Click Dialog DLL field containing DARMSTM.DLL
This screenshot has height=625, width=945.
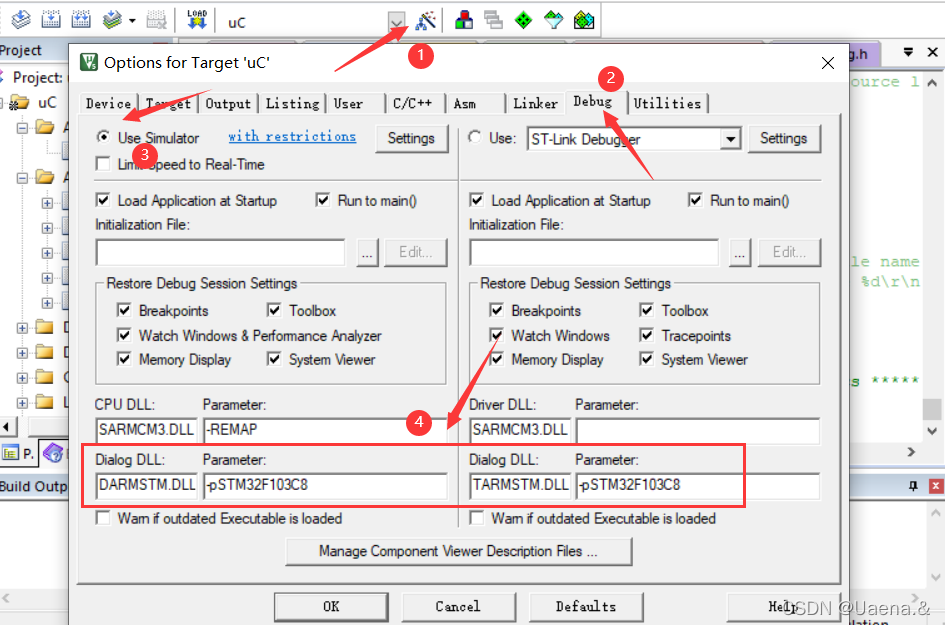(x=146, y=485)
